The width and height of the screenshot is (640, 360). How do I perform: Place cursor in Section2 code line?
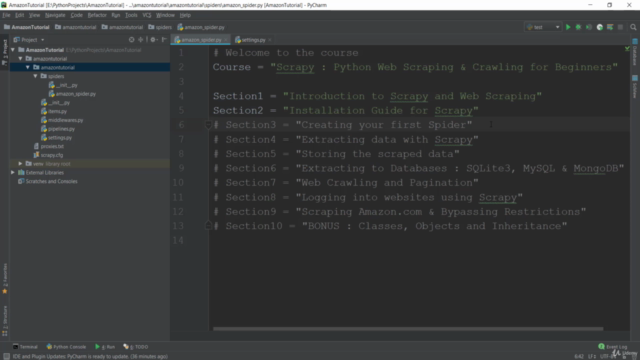click(345, 111)
